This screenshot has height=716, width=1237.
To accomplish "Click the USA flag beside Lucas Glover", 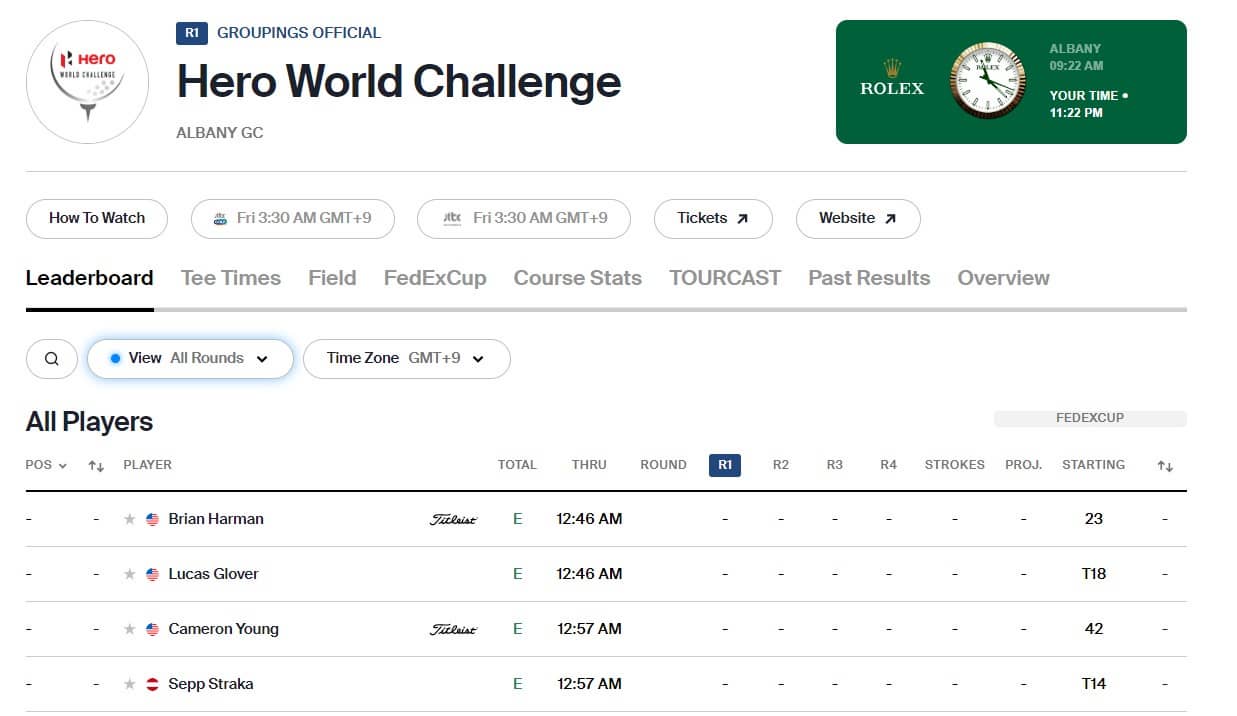I will 152,574.
